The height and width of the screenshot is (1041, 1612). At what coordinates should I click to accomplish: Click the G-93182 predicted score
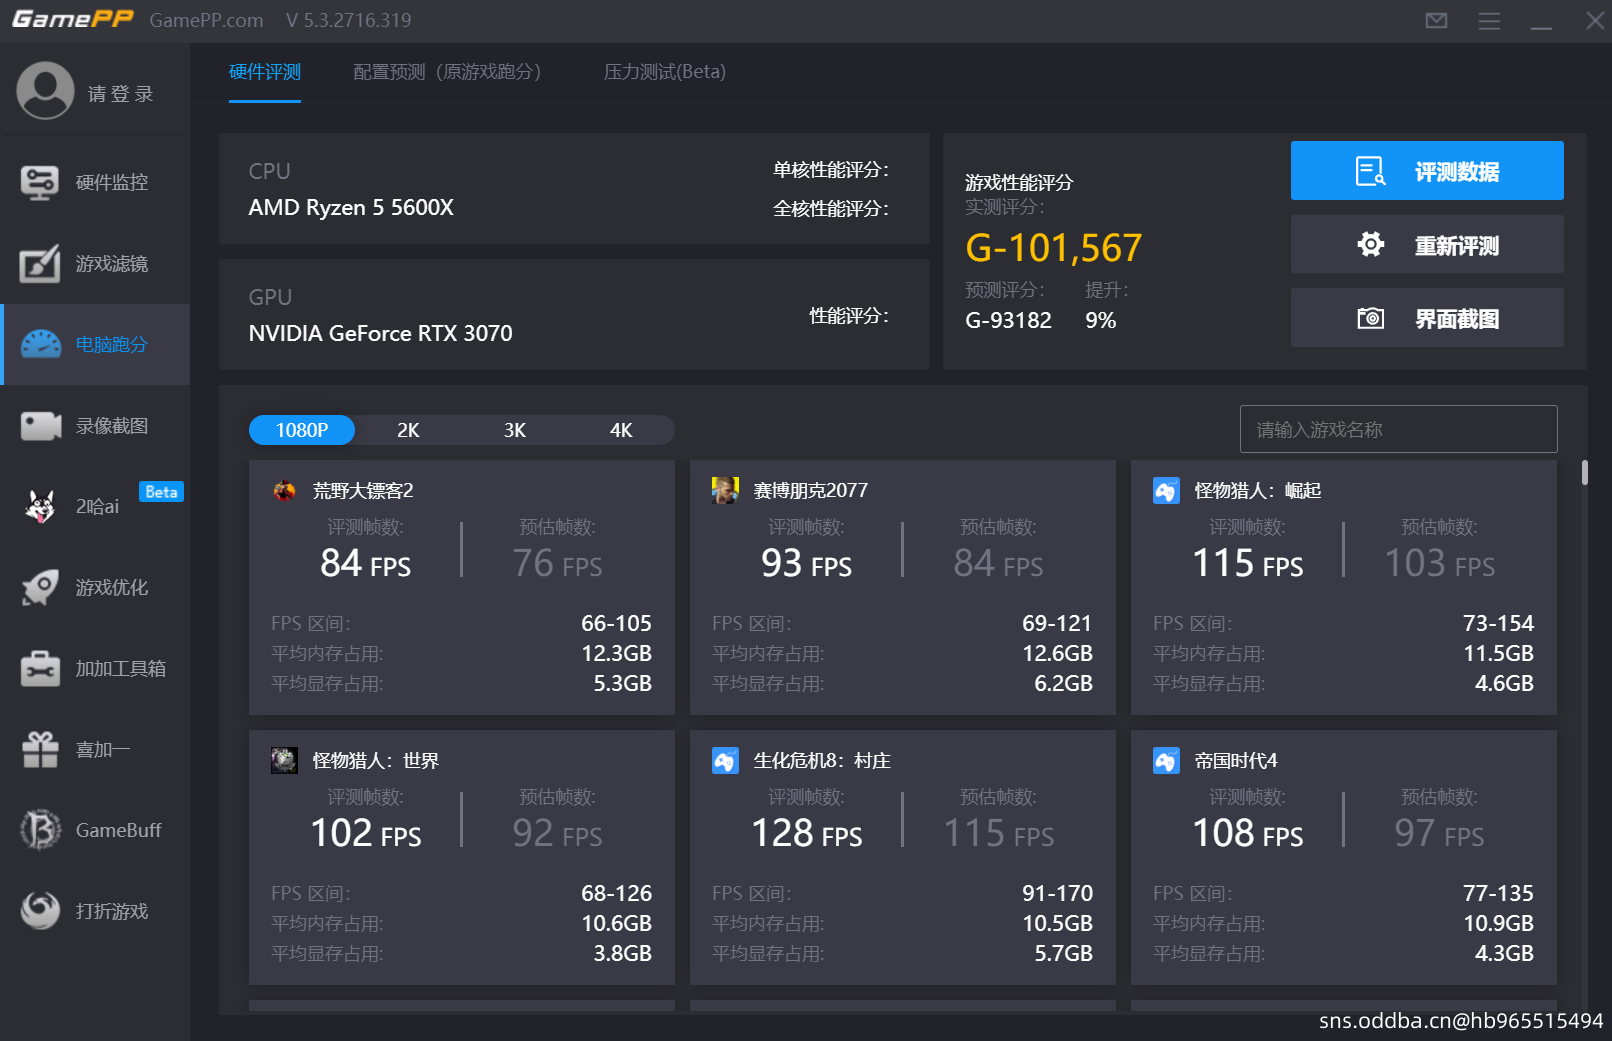1008,321
